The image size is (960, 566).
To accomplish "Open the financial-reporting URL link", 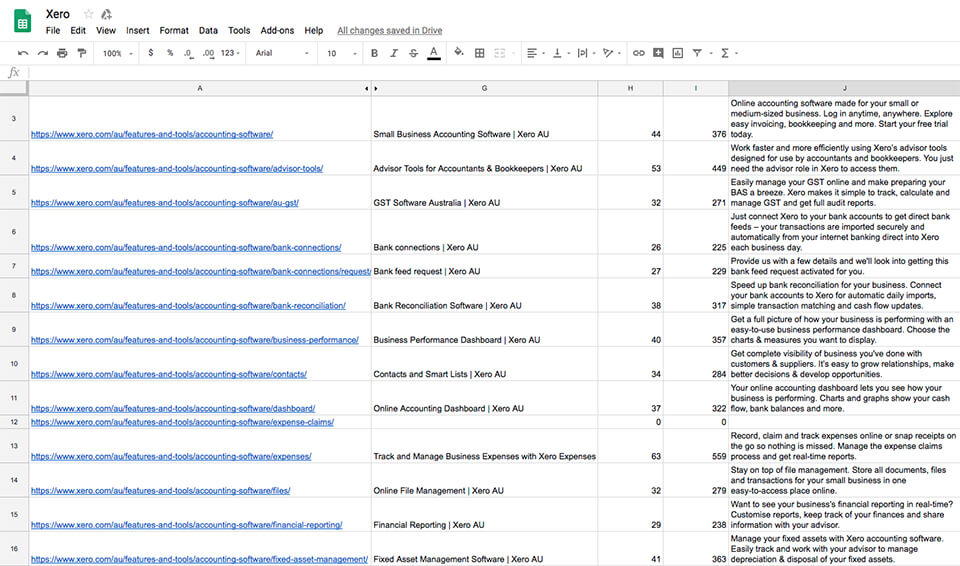I will tap(187, 525).
